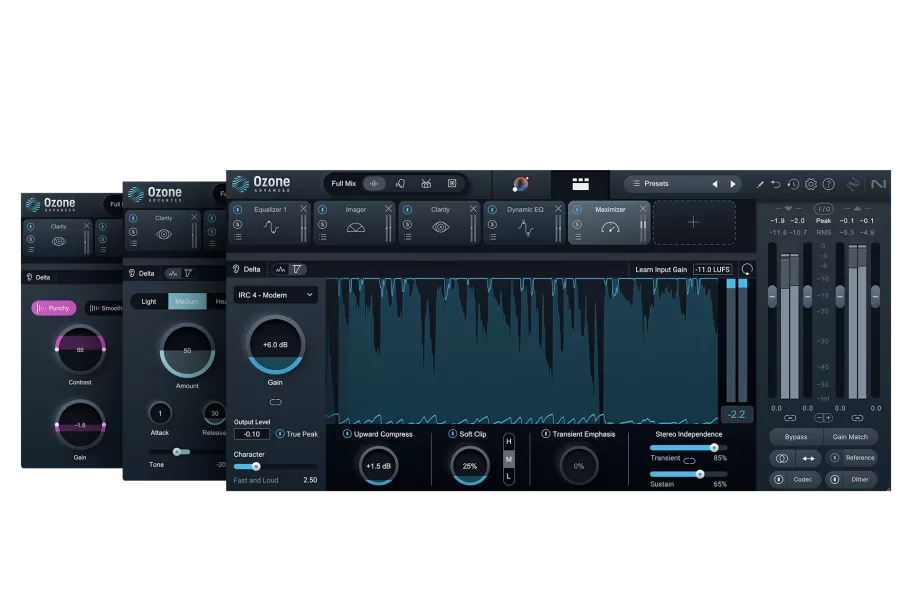Open the module chain view icon
The height and width of the screenshot is (608, 912).
580,184
